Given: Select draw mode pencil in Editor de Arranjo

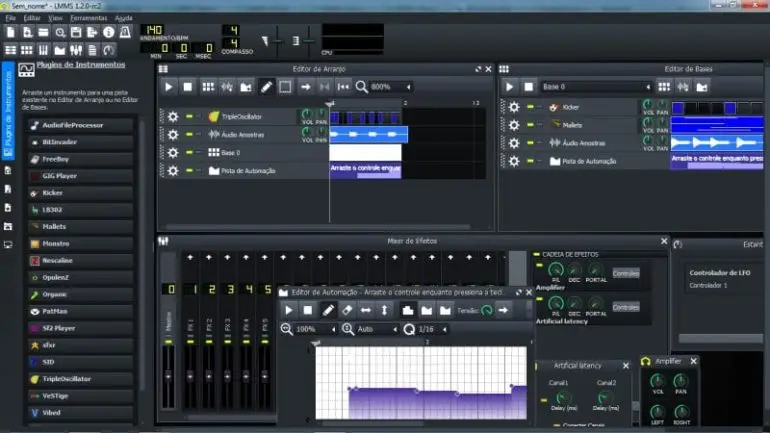Looking at the screenshot, I should (266, 87).
